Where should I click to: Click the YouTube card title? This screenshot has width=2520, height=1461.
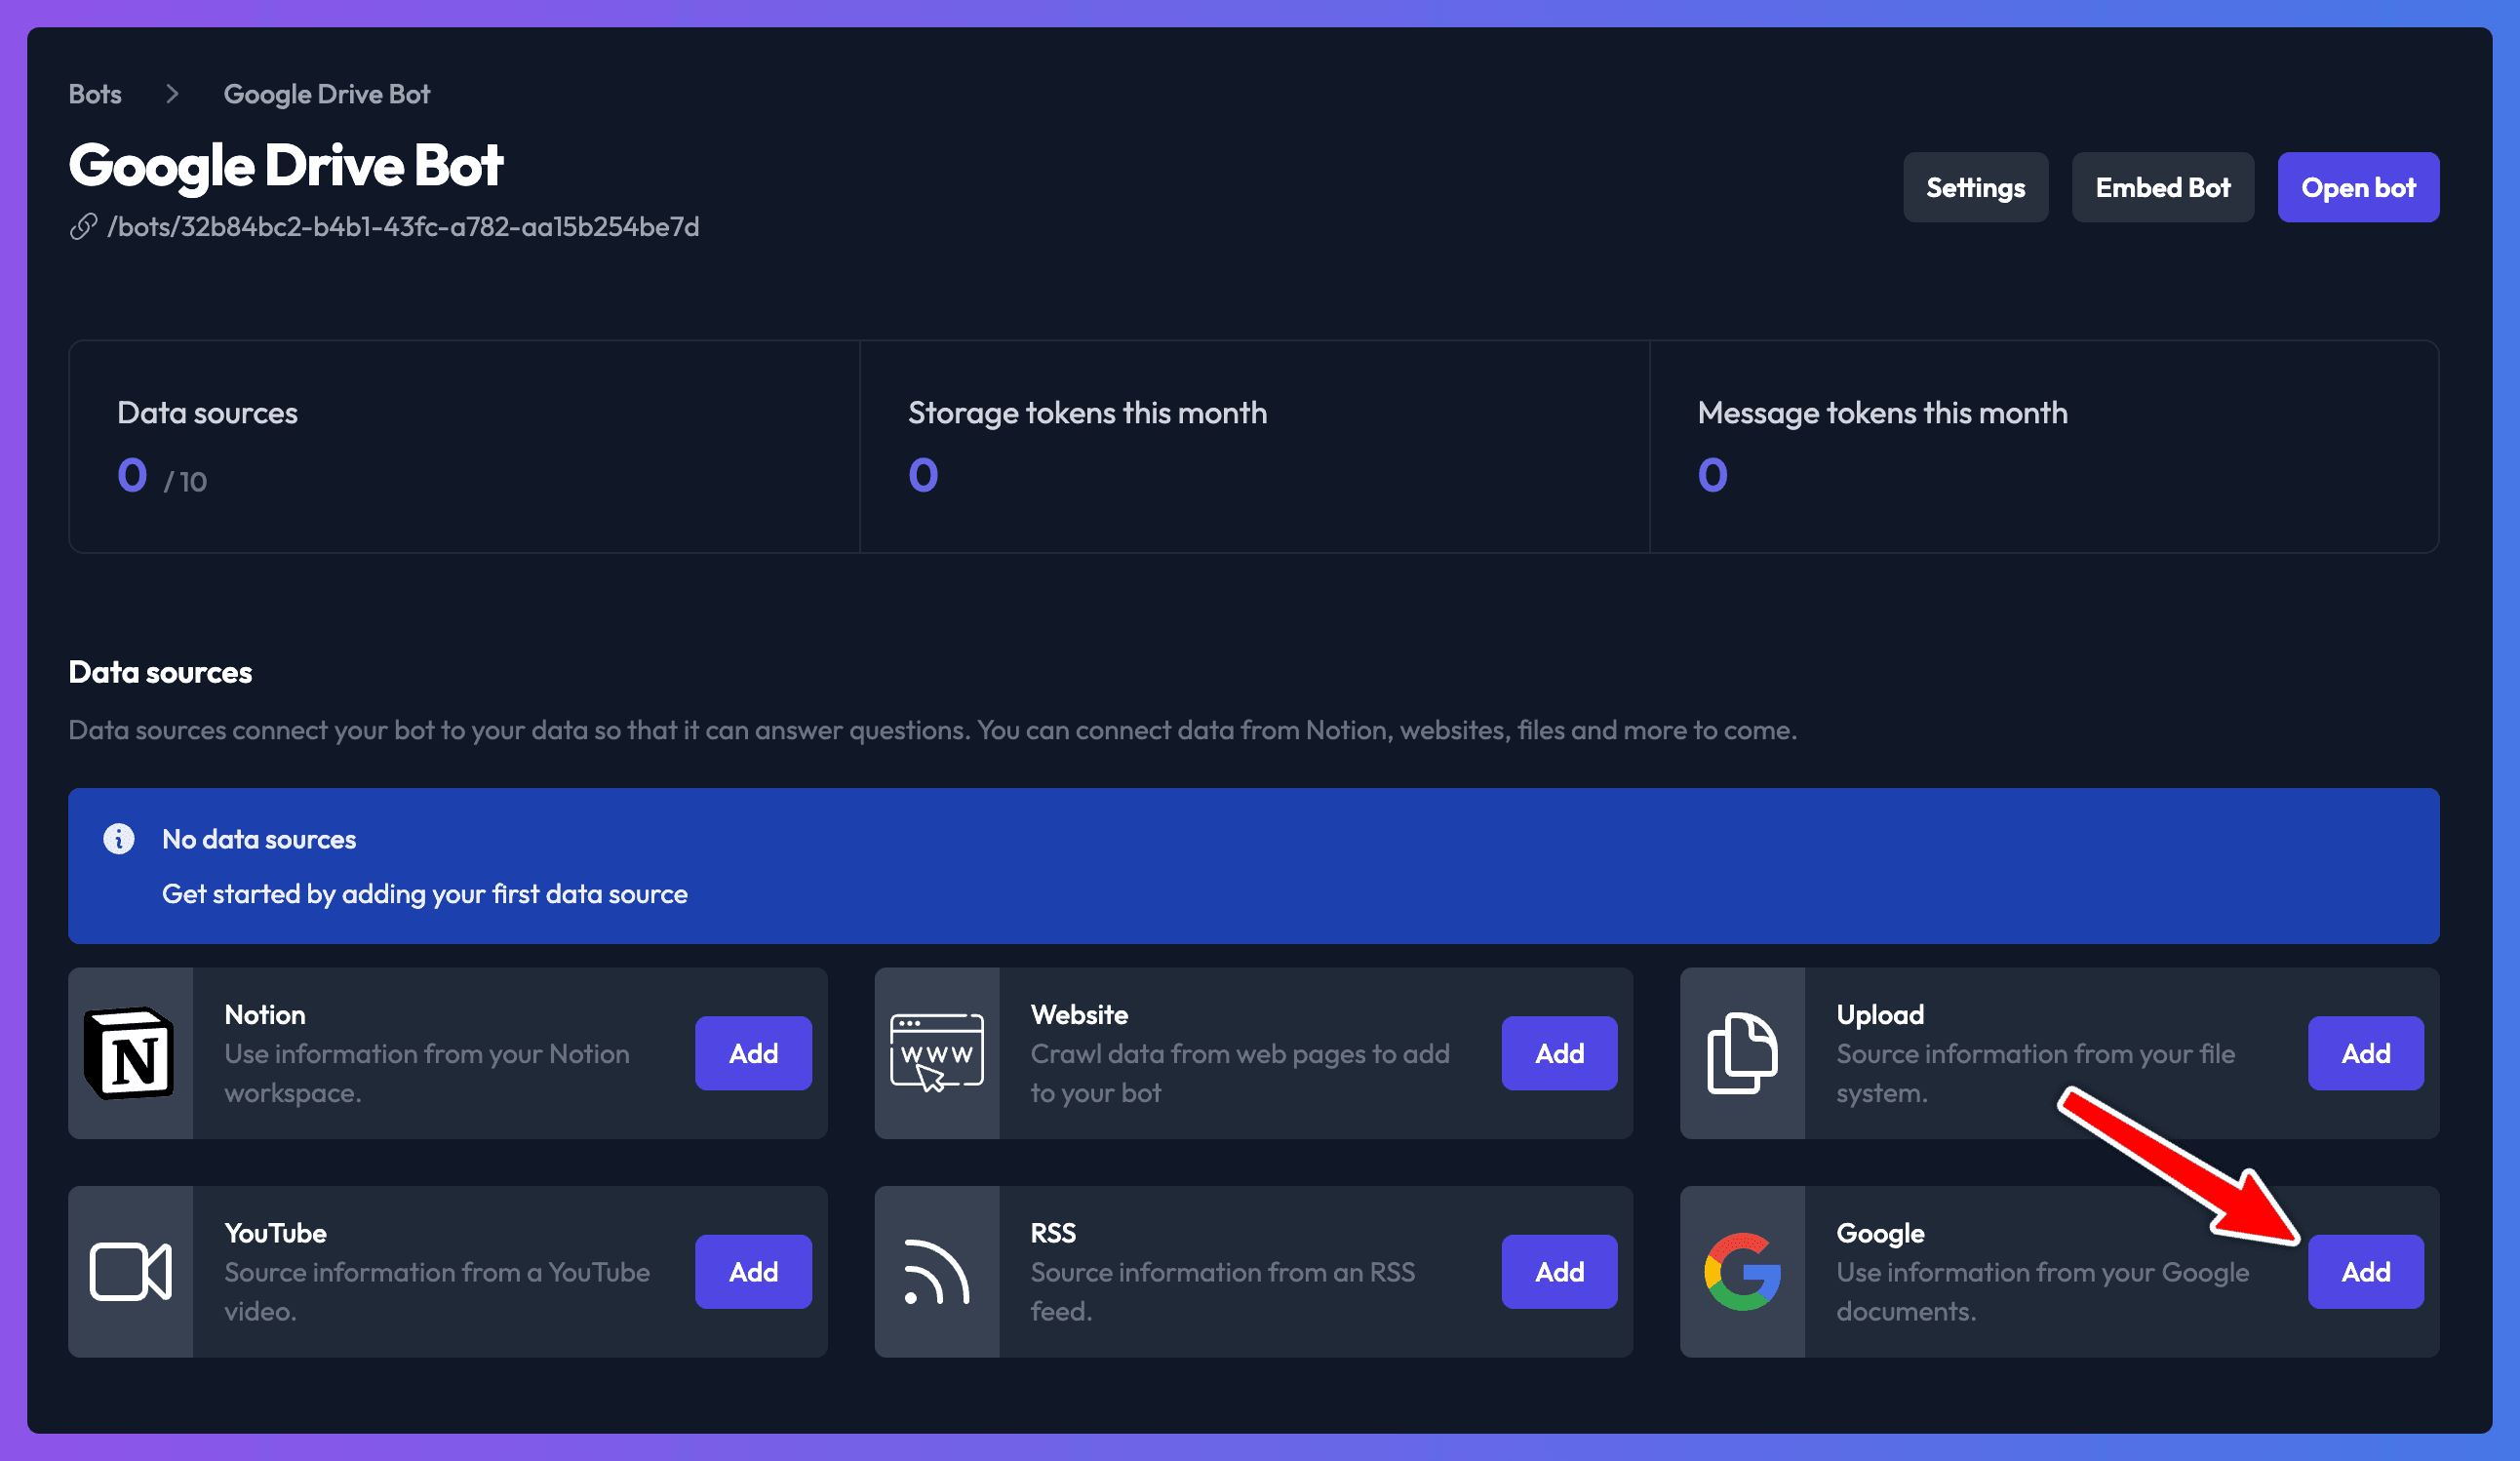coord(275,1233)
